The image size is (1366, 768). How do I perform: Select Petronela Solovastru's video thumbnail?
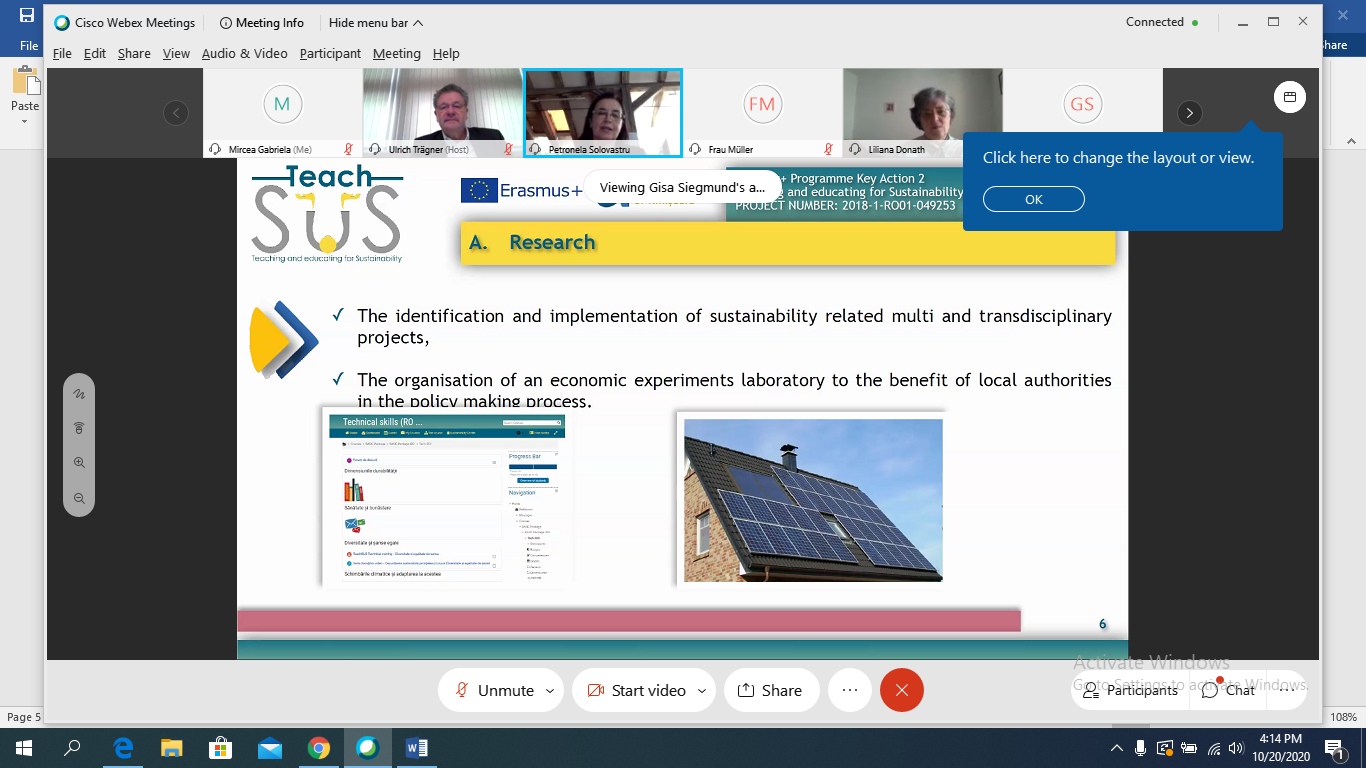603,113
